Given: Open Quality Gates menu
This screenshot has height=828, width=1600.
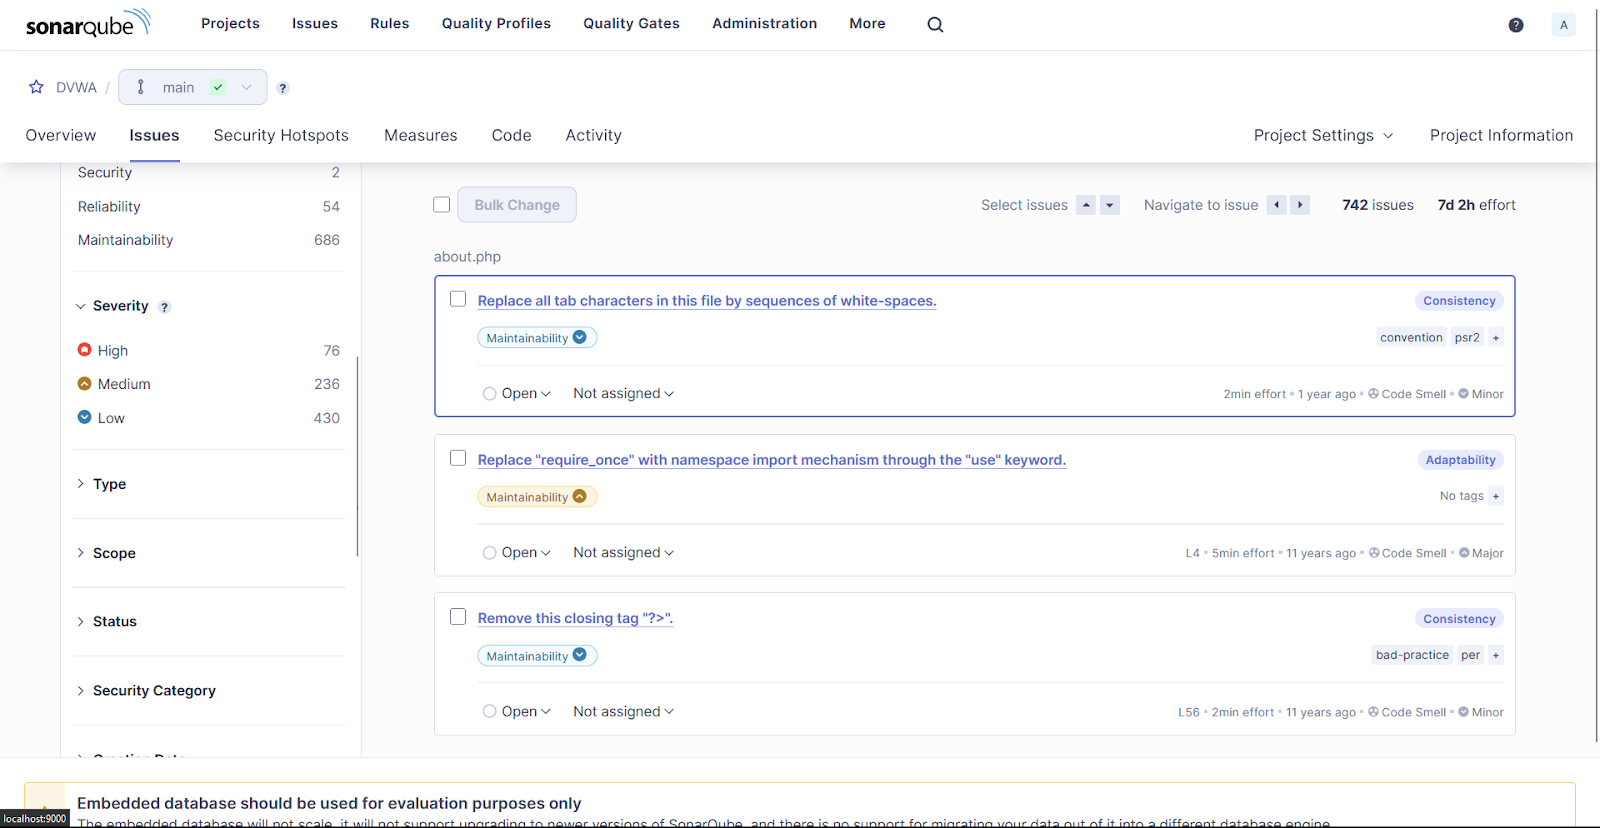Looking at the screenshot, I should (x=631, y=24).
